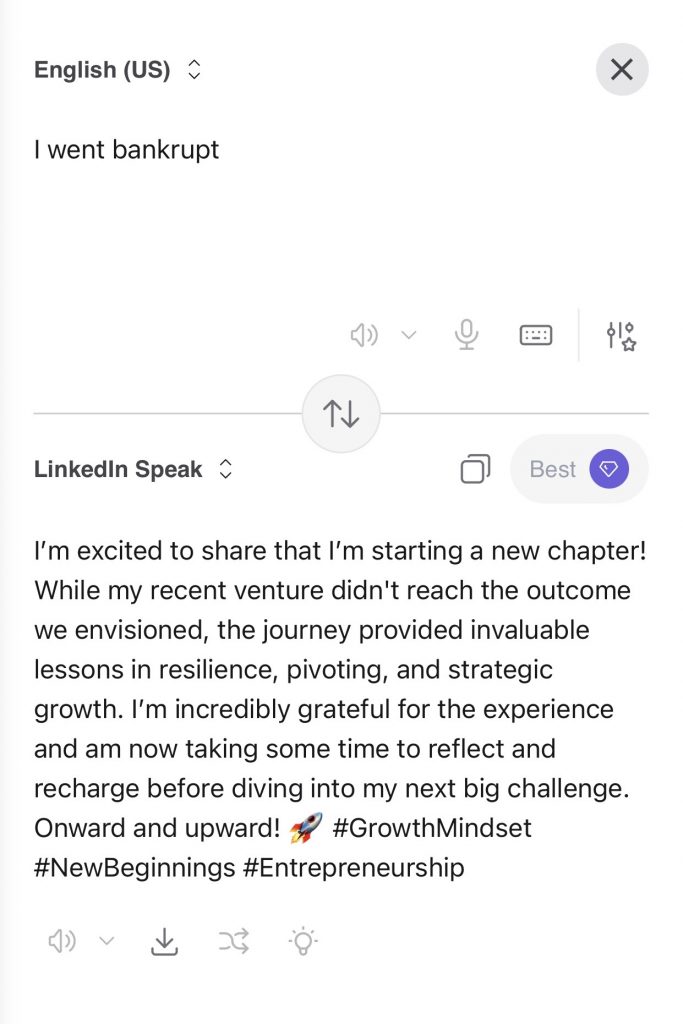The image size is (683, 1024).
Task: Expand voice options next to top speaker
Action: click(406, 335)
